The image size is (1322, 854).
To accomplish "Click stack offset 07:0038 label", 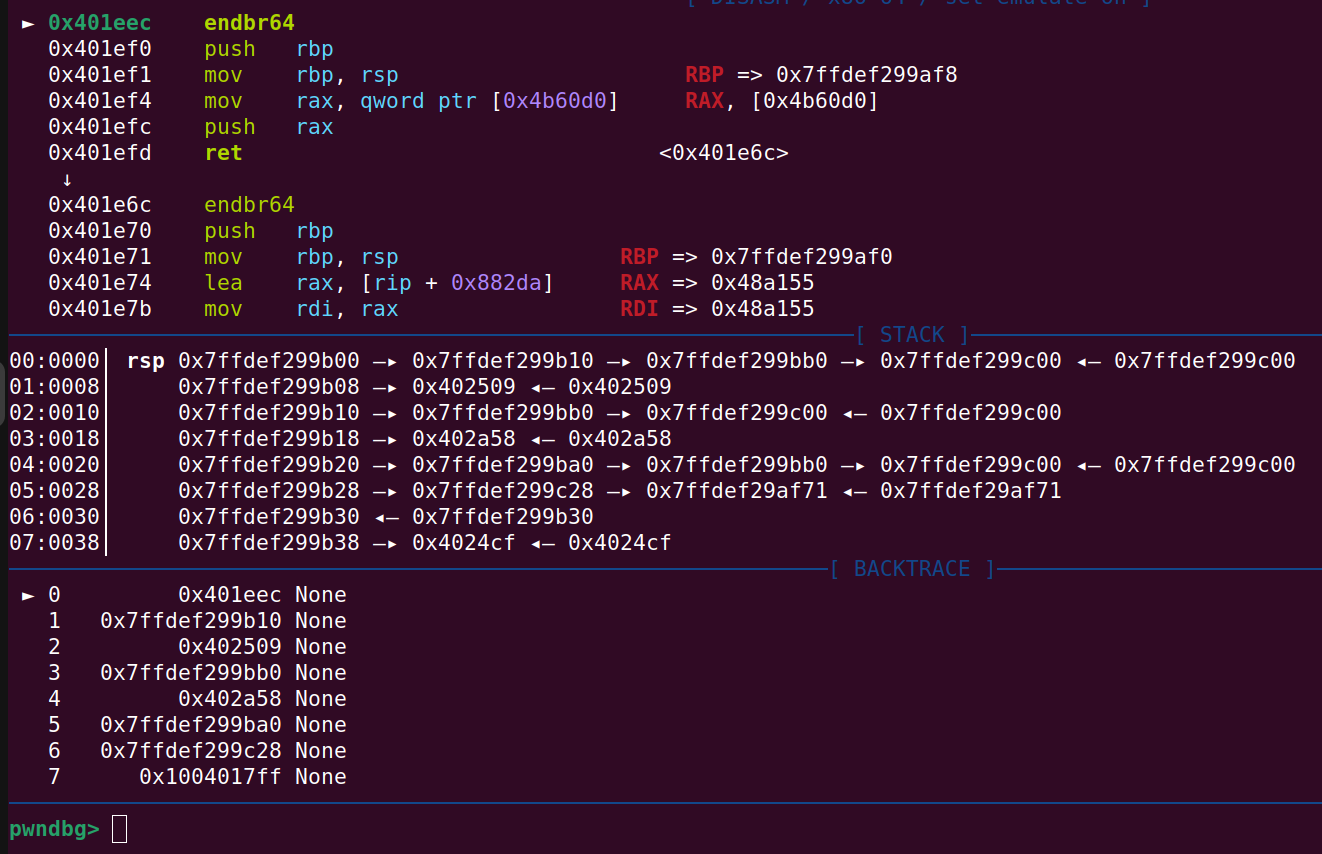I will coord(54,543).
